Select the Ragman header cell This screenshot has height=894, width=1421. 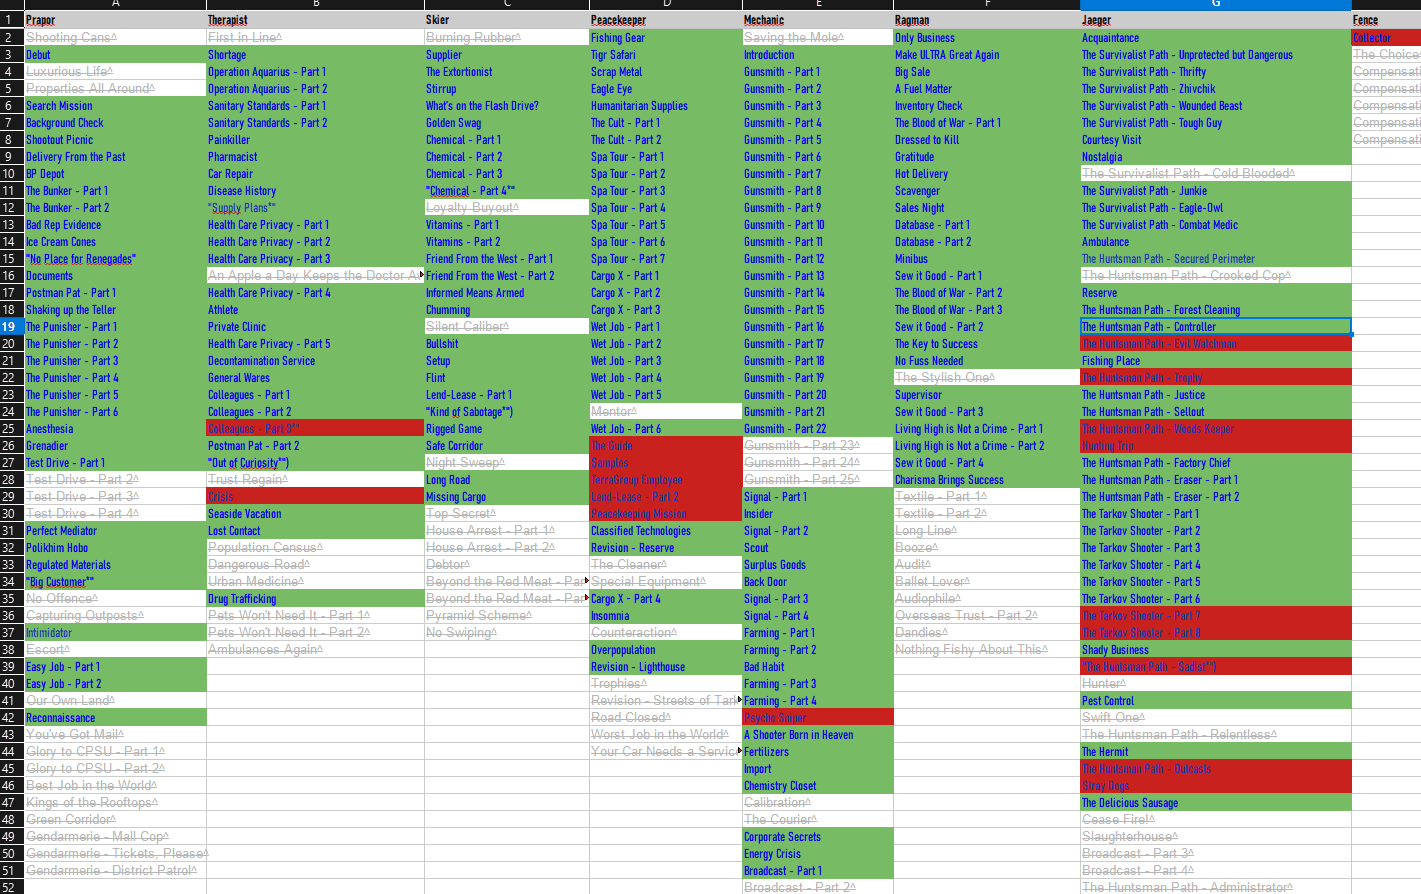(x=987, y=20)
